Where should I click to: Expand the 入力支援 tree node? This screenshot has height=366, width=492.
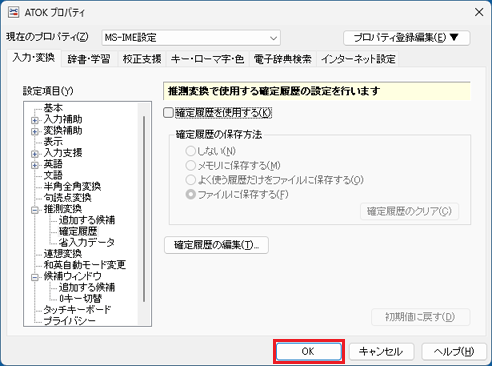tap(35, 154)
